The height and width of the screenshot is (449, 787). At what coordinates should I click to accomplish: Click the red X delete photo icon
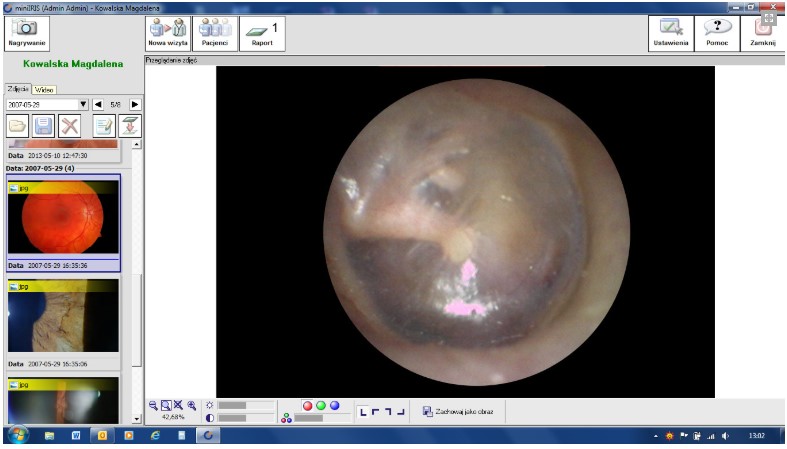tap(69, 126)
